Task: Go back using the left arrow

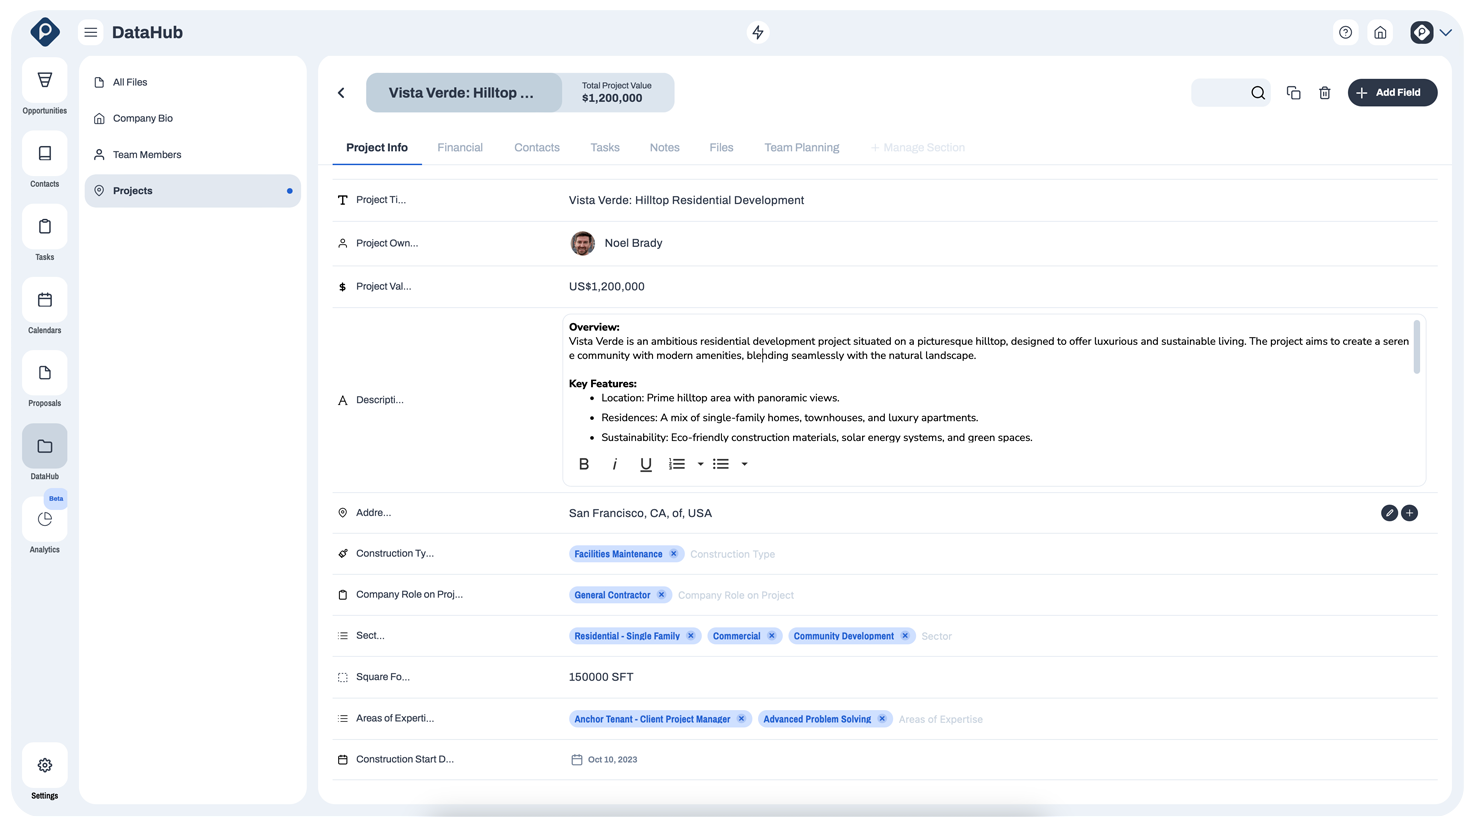Action: [341, 93]
